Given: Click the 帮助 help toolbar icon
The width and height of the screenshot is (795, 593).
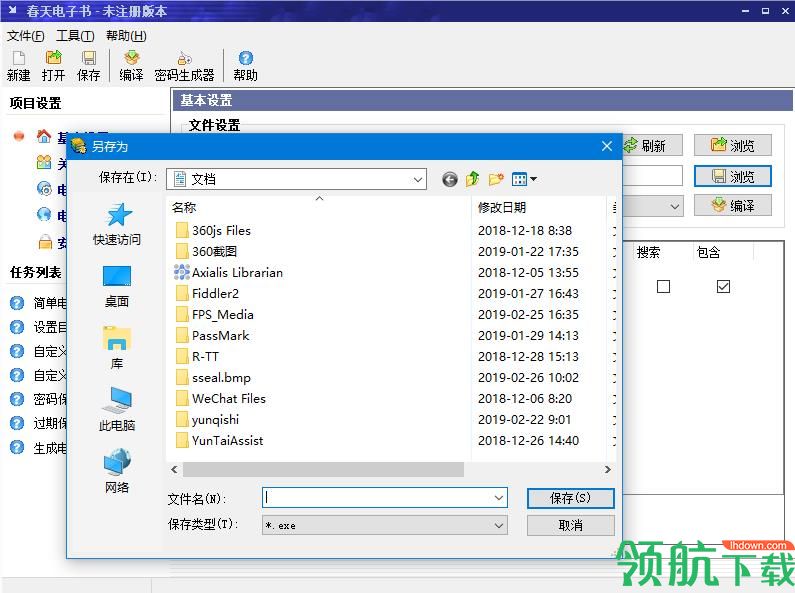Looking at the screenshot, I should [x=245, y=66].
